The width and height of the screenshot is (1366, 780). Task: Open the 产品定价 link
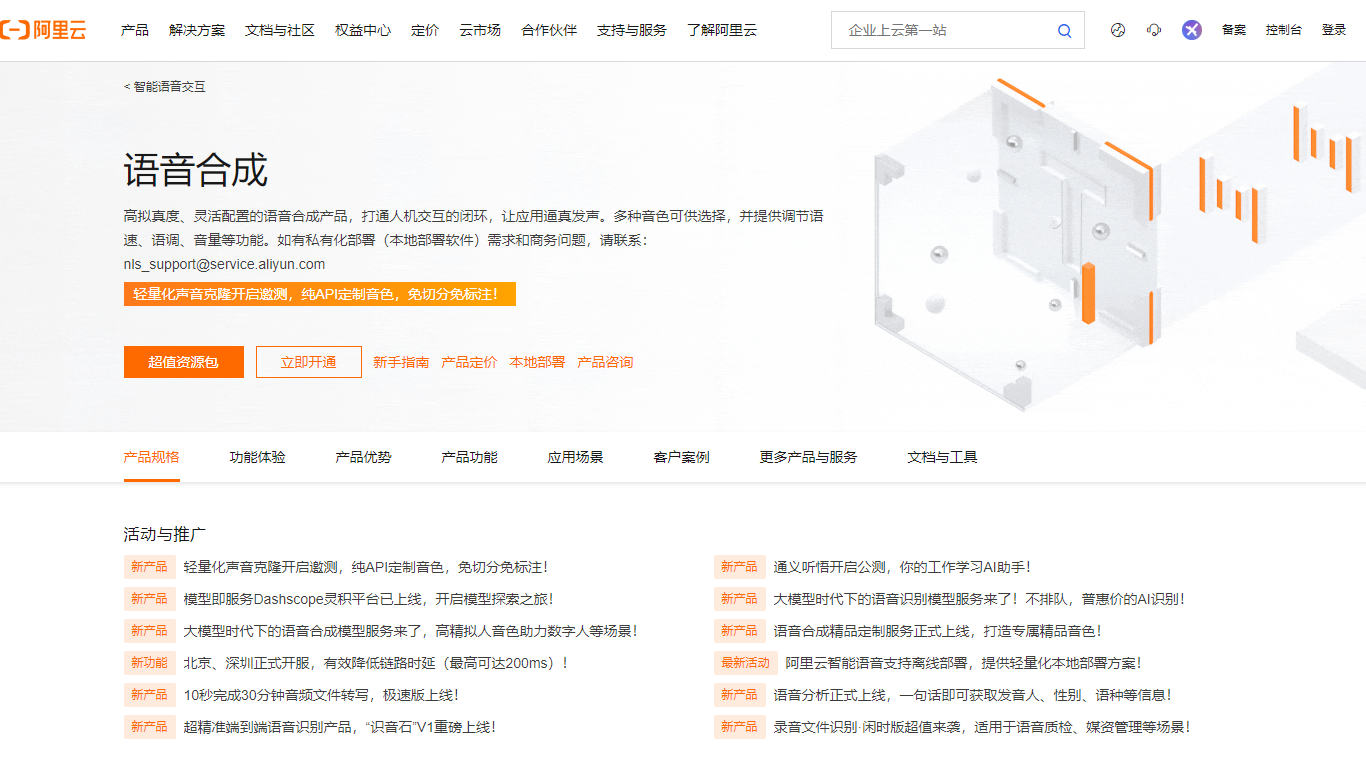[x=469, y=362]
